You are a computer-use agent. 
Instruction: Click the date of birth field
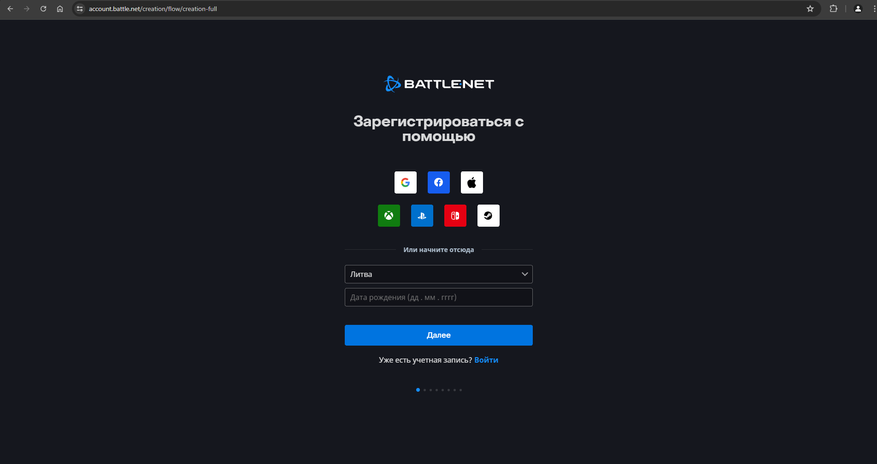438,297
